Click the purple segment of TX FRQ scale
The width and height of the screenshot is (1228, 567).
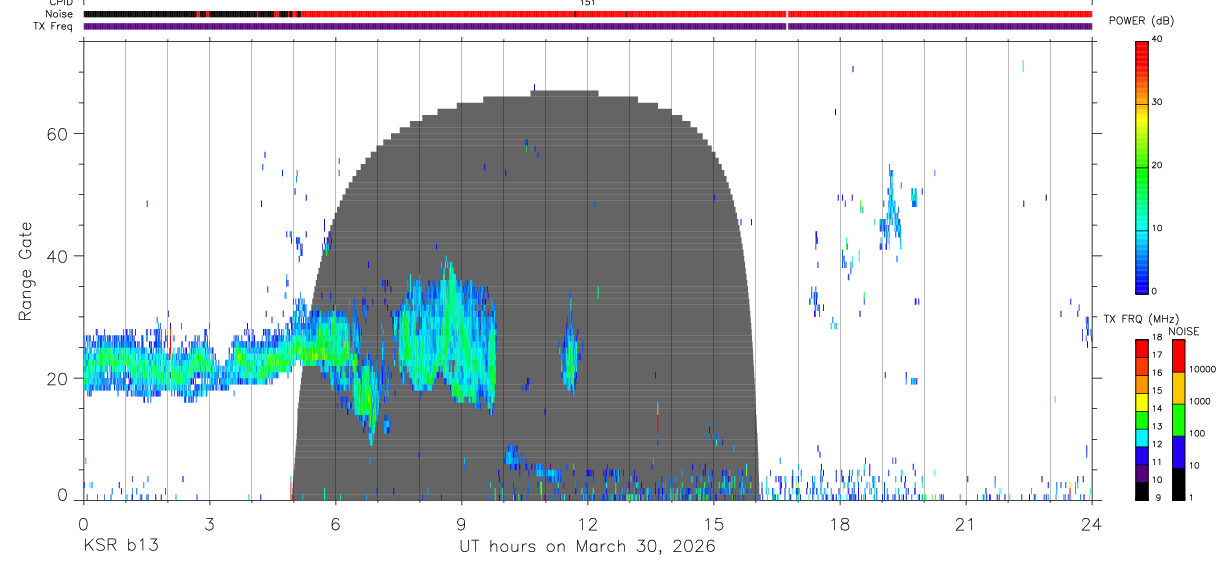[x=1141, y=473]
